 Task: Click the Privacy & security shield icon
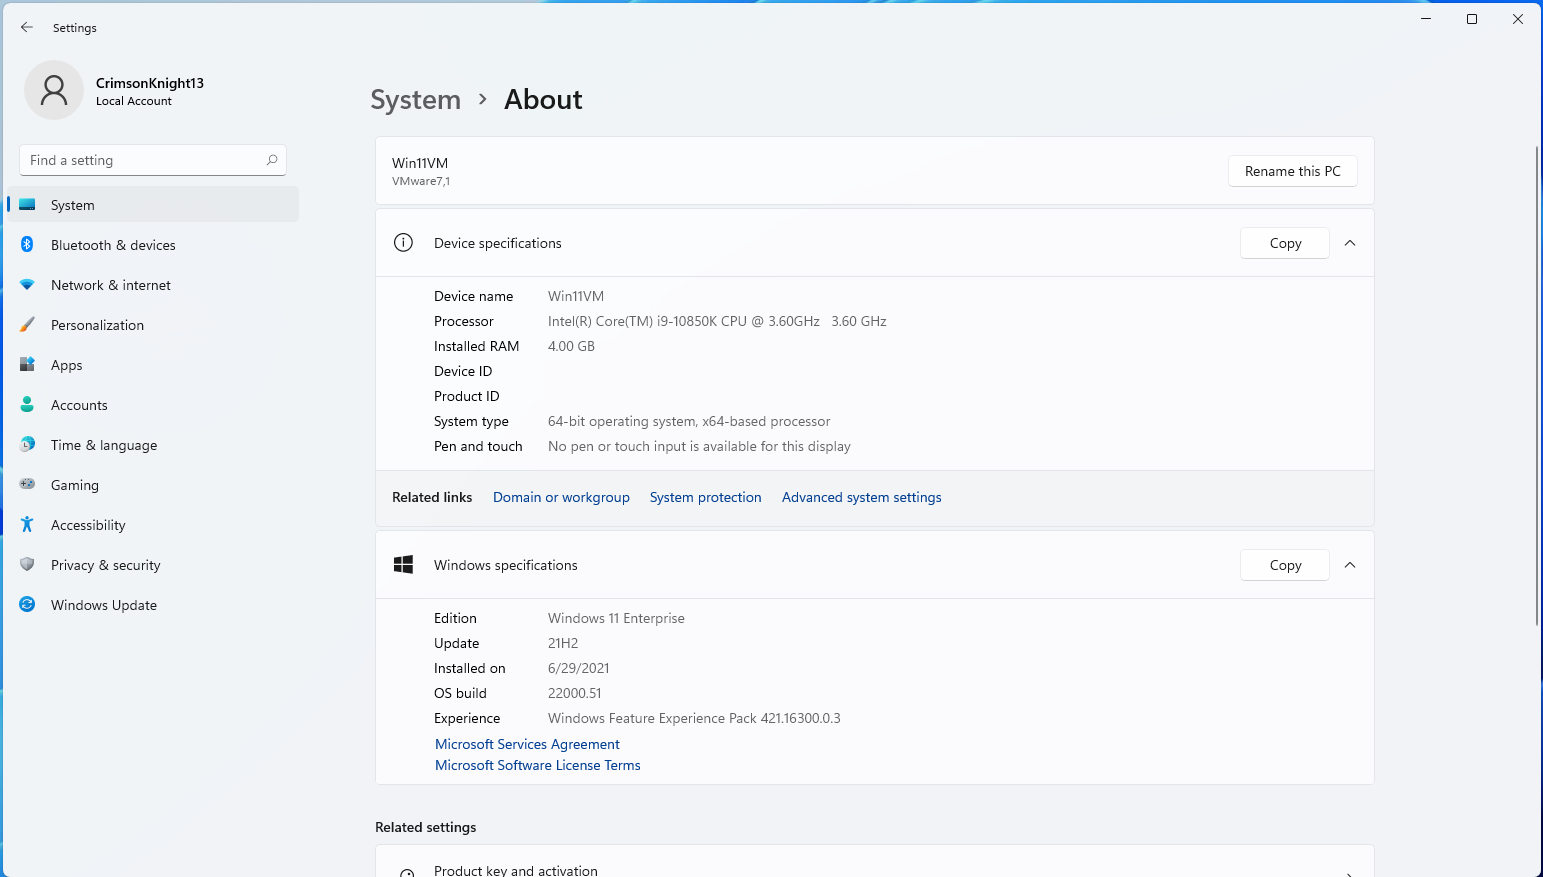click(x=28, y=565)
